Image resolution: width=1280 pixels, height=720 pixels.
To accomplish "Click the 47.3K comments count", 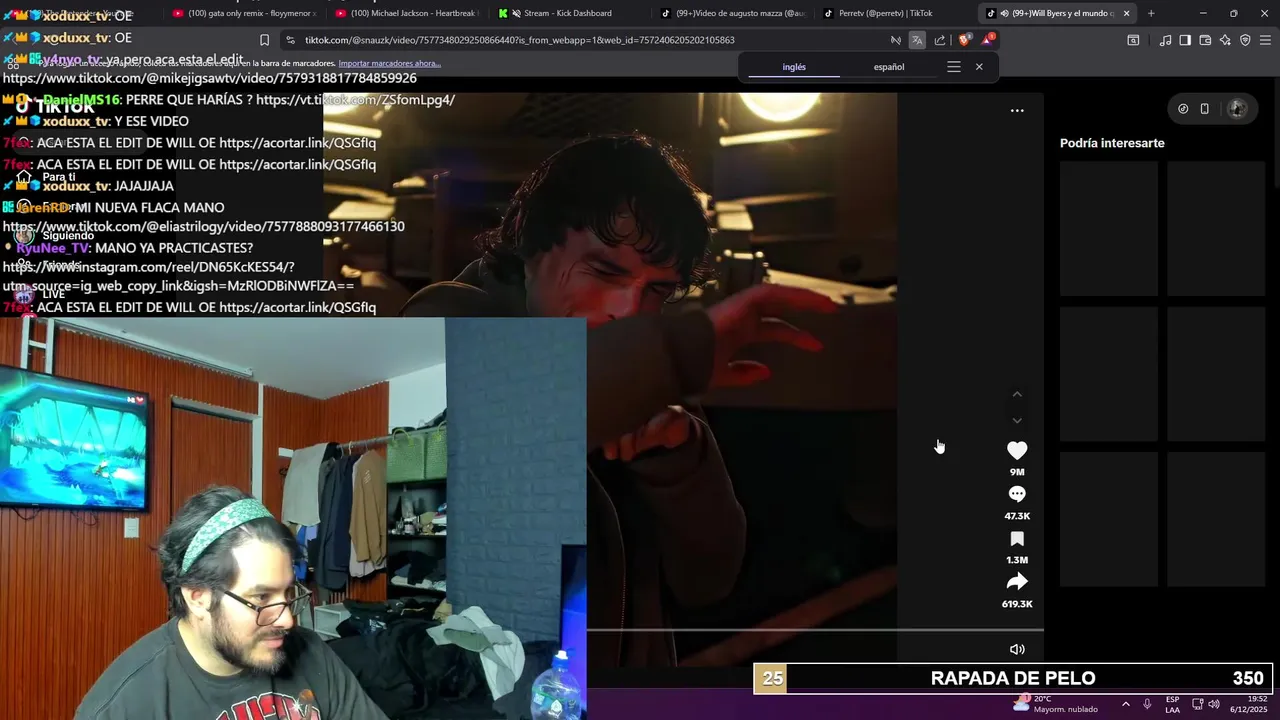I will 1017,516.
